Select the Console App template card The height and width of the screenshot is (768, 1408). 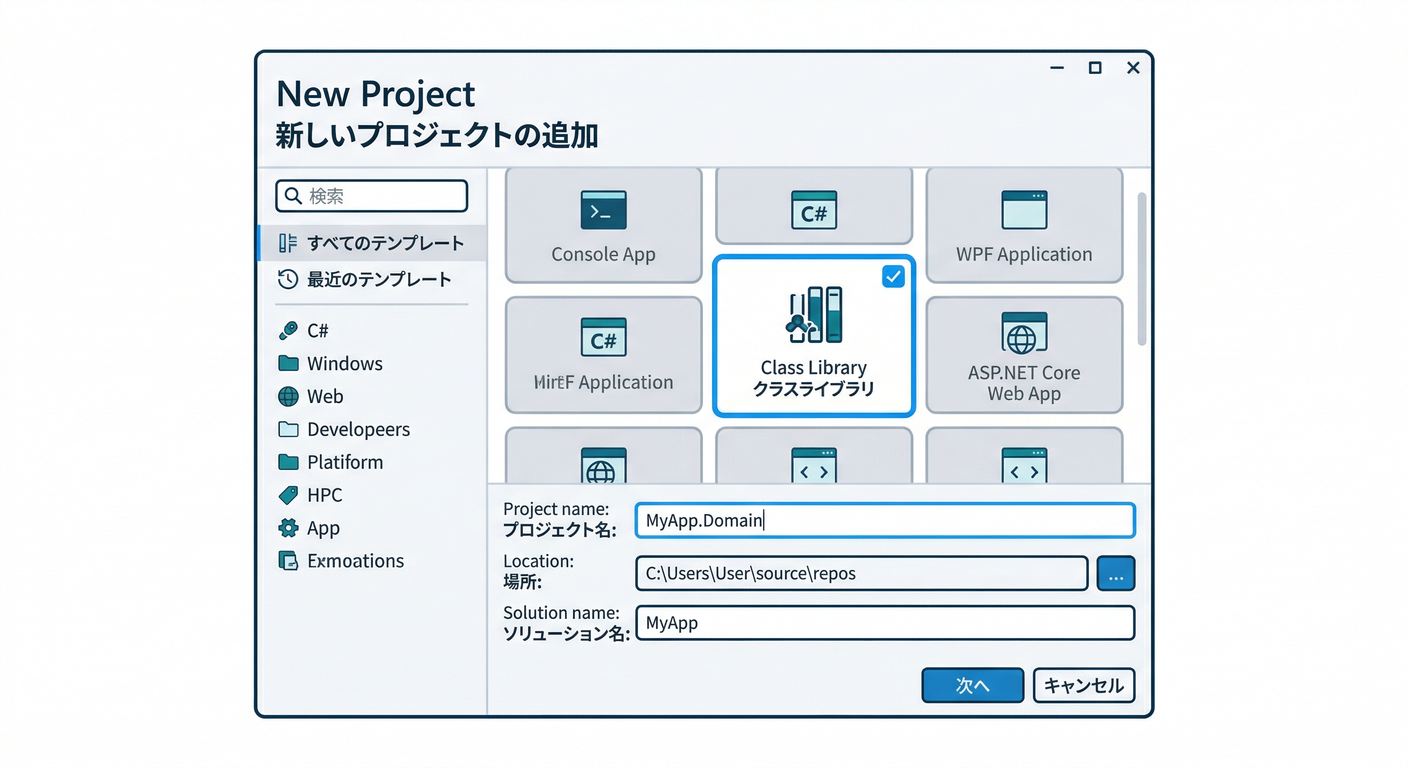(603, 226)
